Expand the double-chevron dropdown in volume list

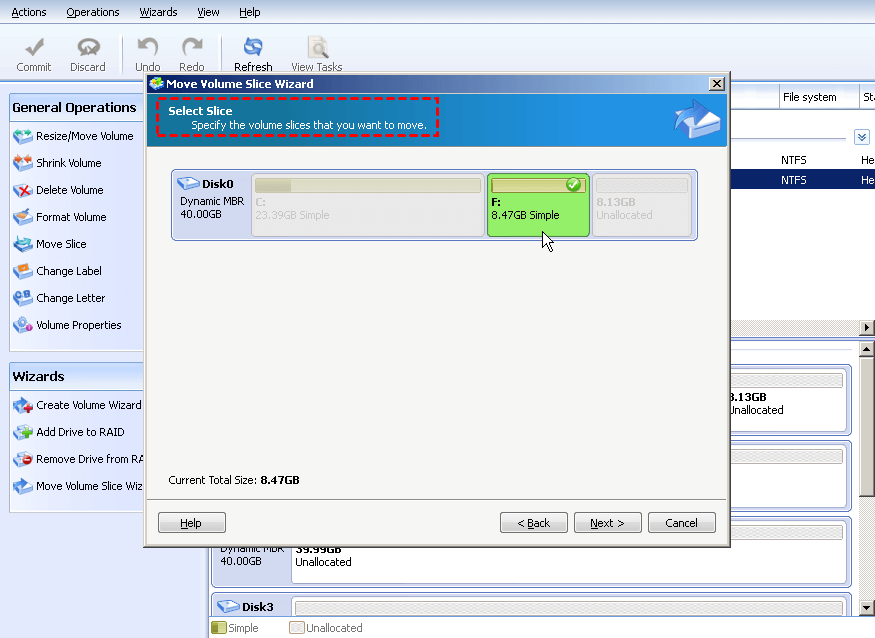pyautogui.click(x=862, y=137)
